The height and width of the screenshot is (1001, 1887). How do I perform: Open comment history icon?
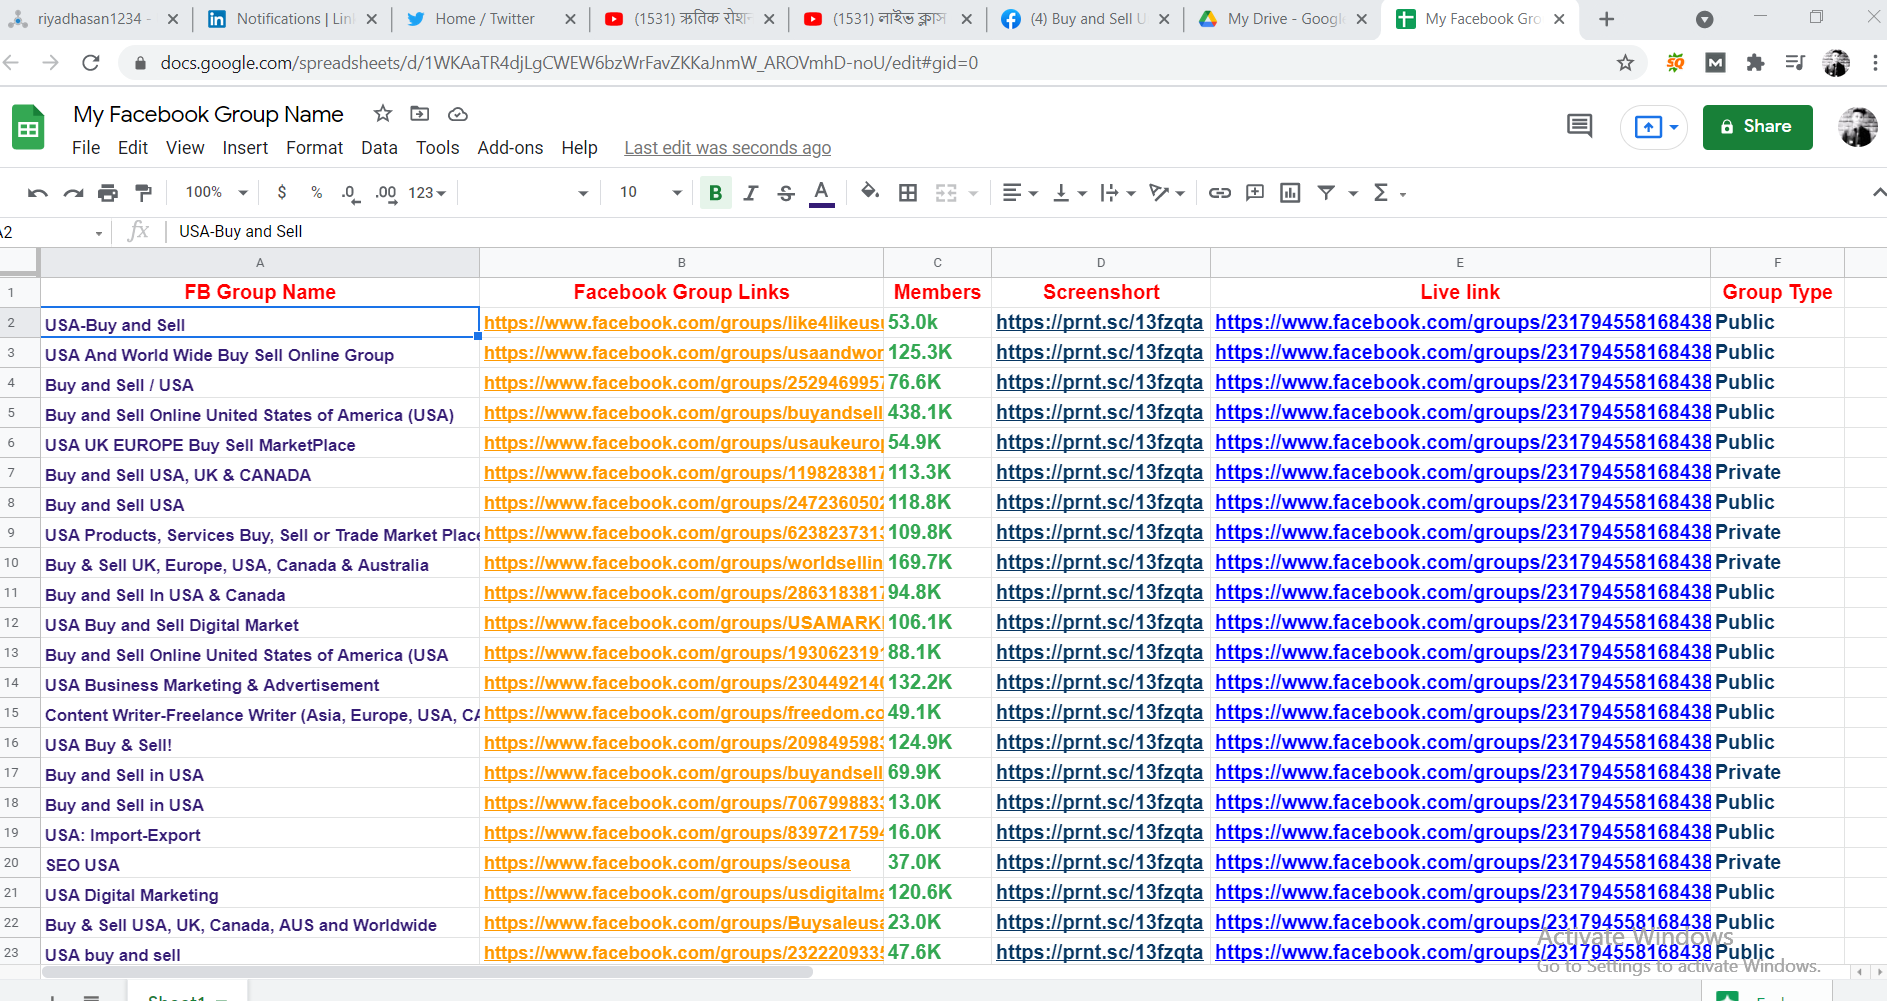pyautogui.click(x=1579, y=127)
